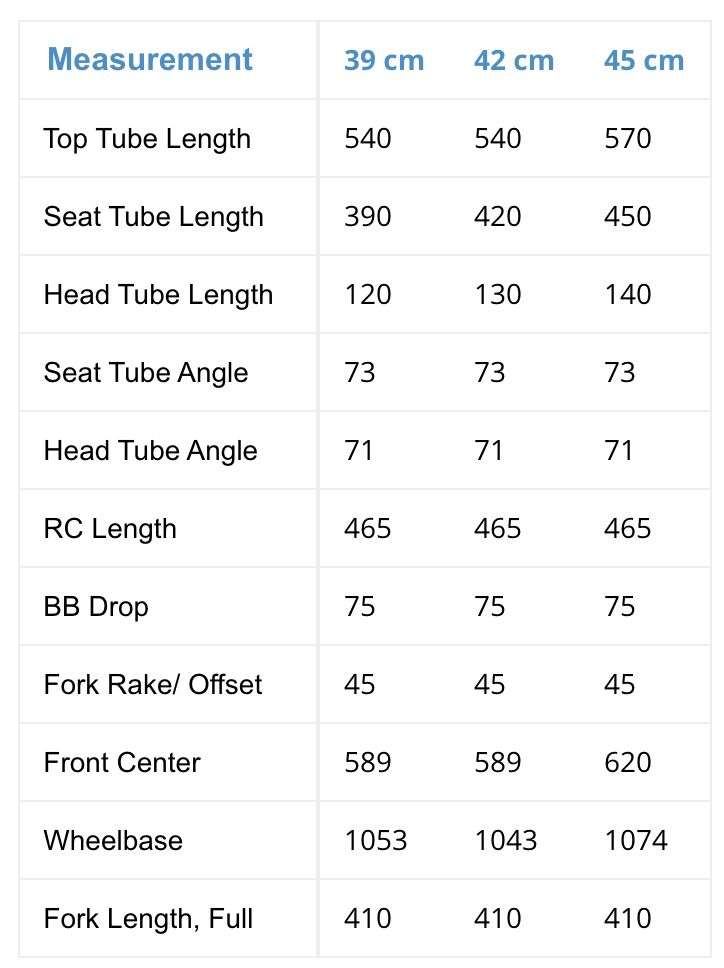724x968 pixels.
Task: Click the 1074 wheelbase value
Action: click(x=636, y=840)
